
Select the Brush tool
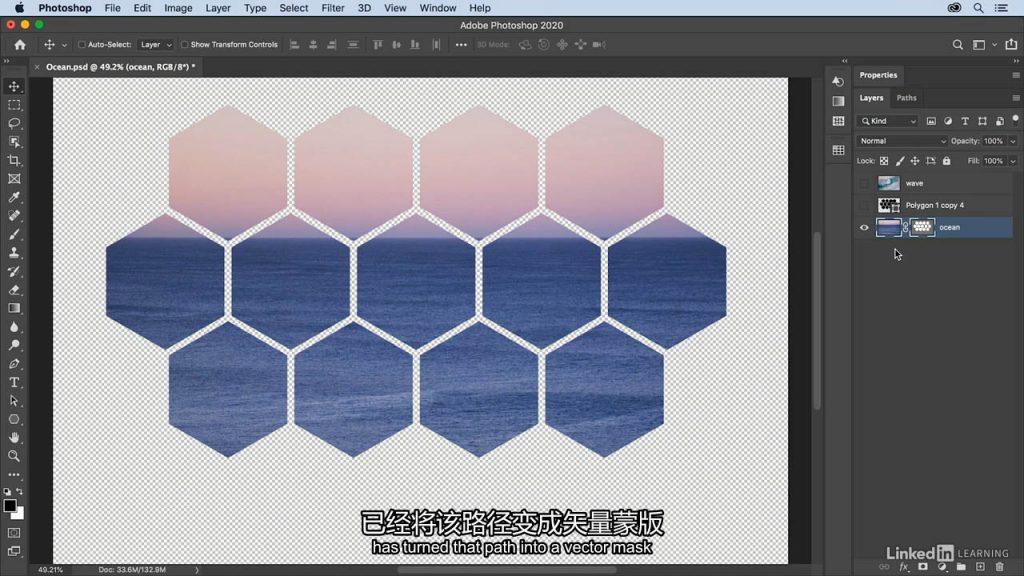[14, 234]
